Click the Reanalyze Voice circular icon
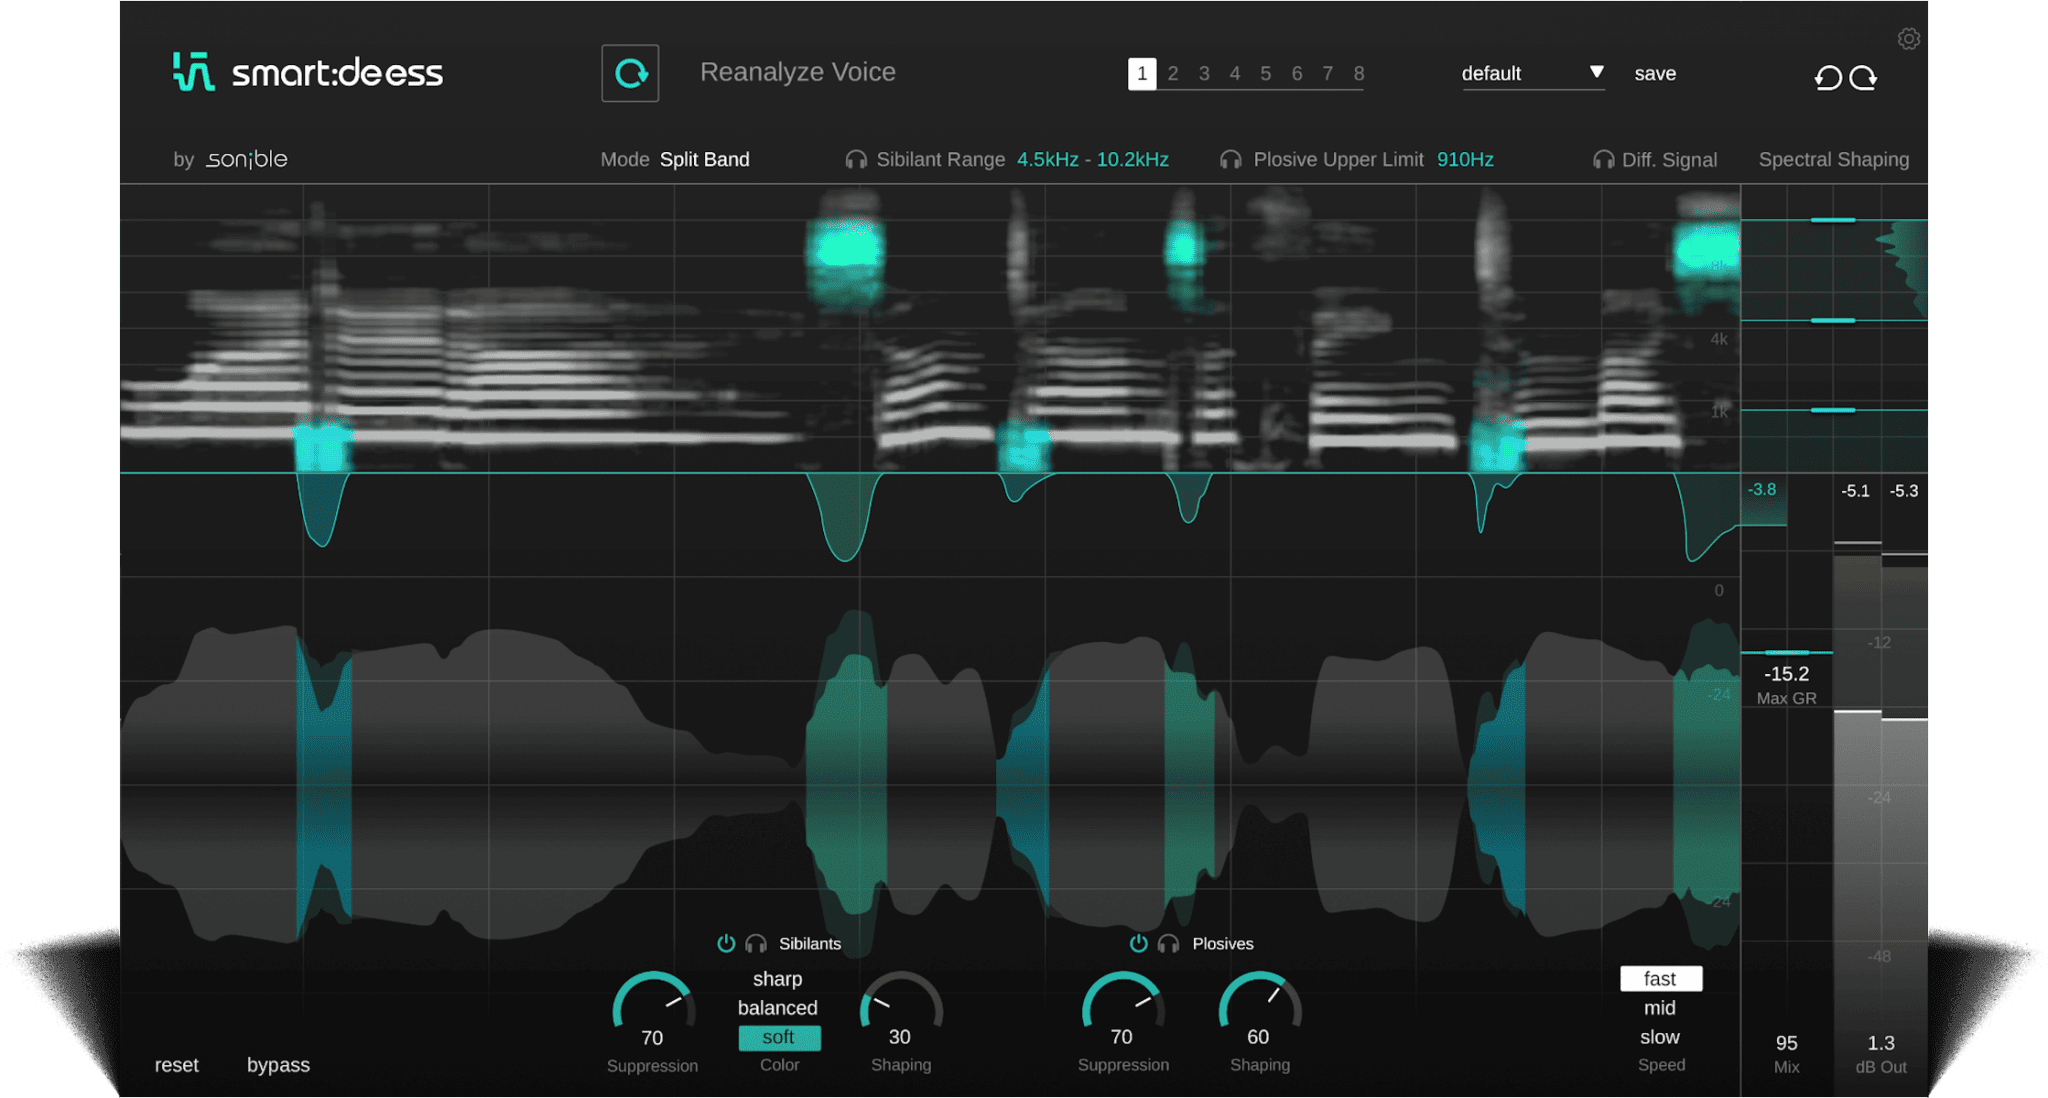The width and height of the screenshot is (2048, 1098). click(629, 73)
